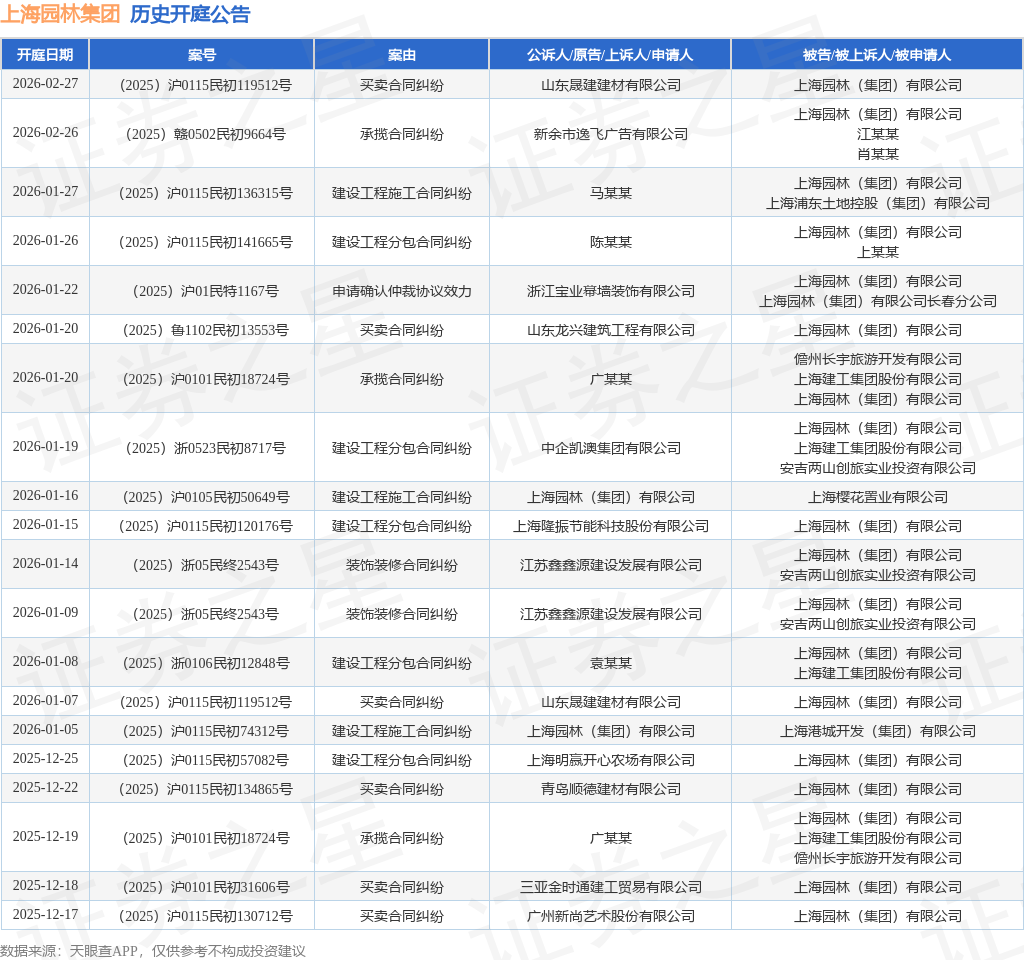
Task: Click plaintiff 青岛顺德建材有限公司
Action: tap(611, 789)
